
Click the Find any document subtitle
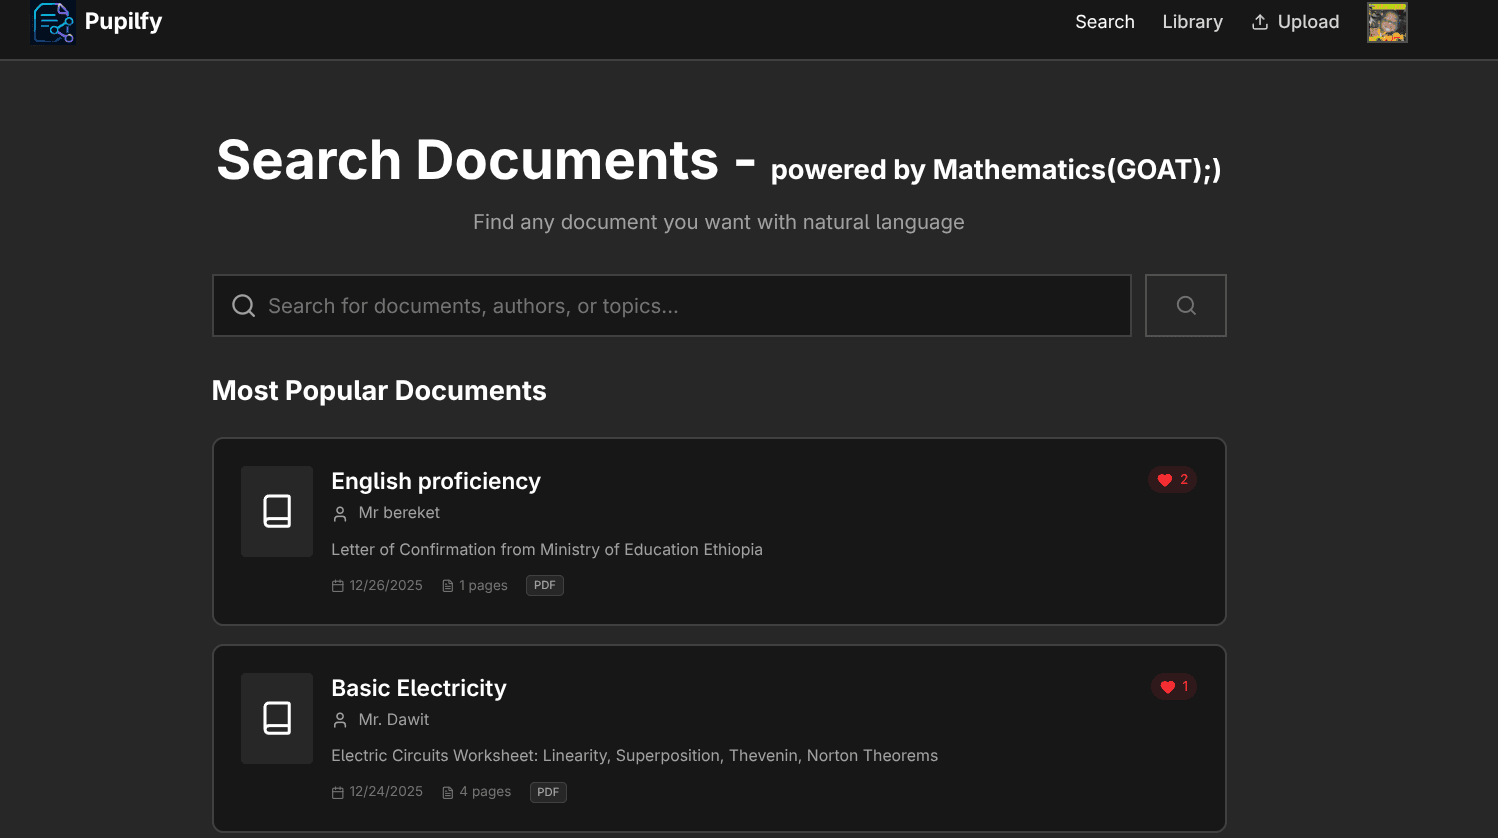(719, 222)
